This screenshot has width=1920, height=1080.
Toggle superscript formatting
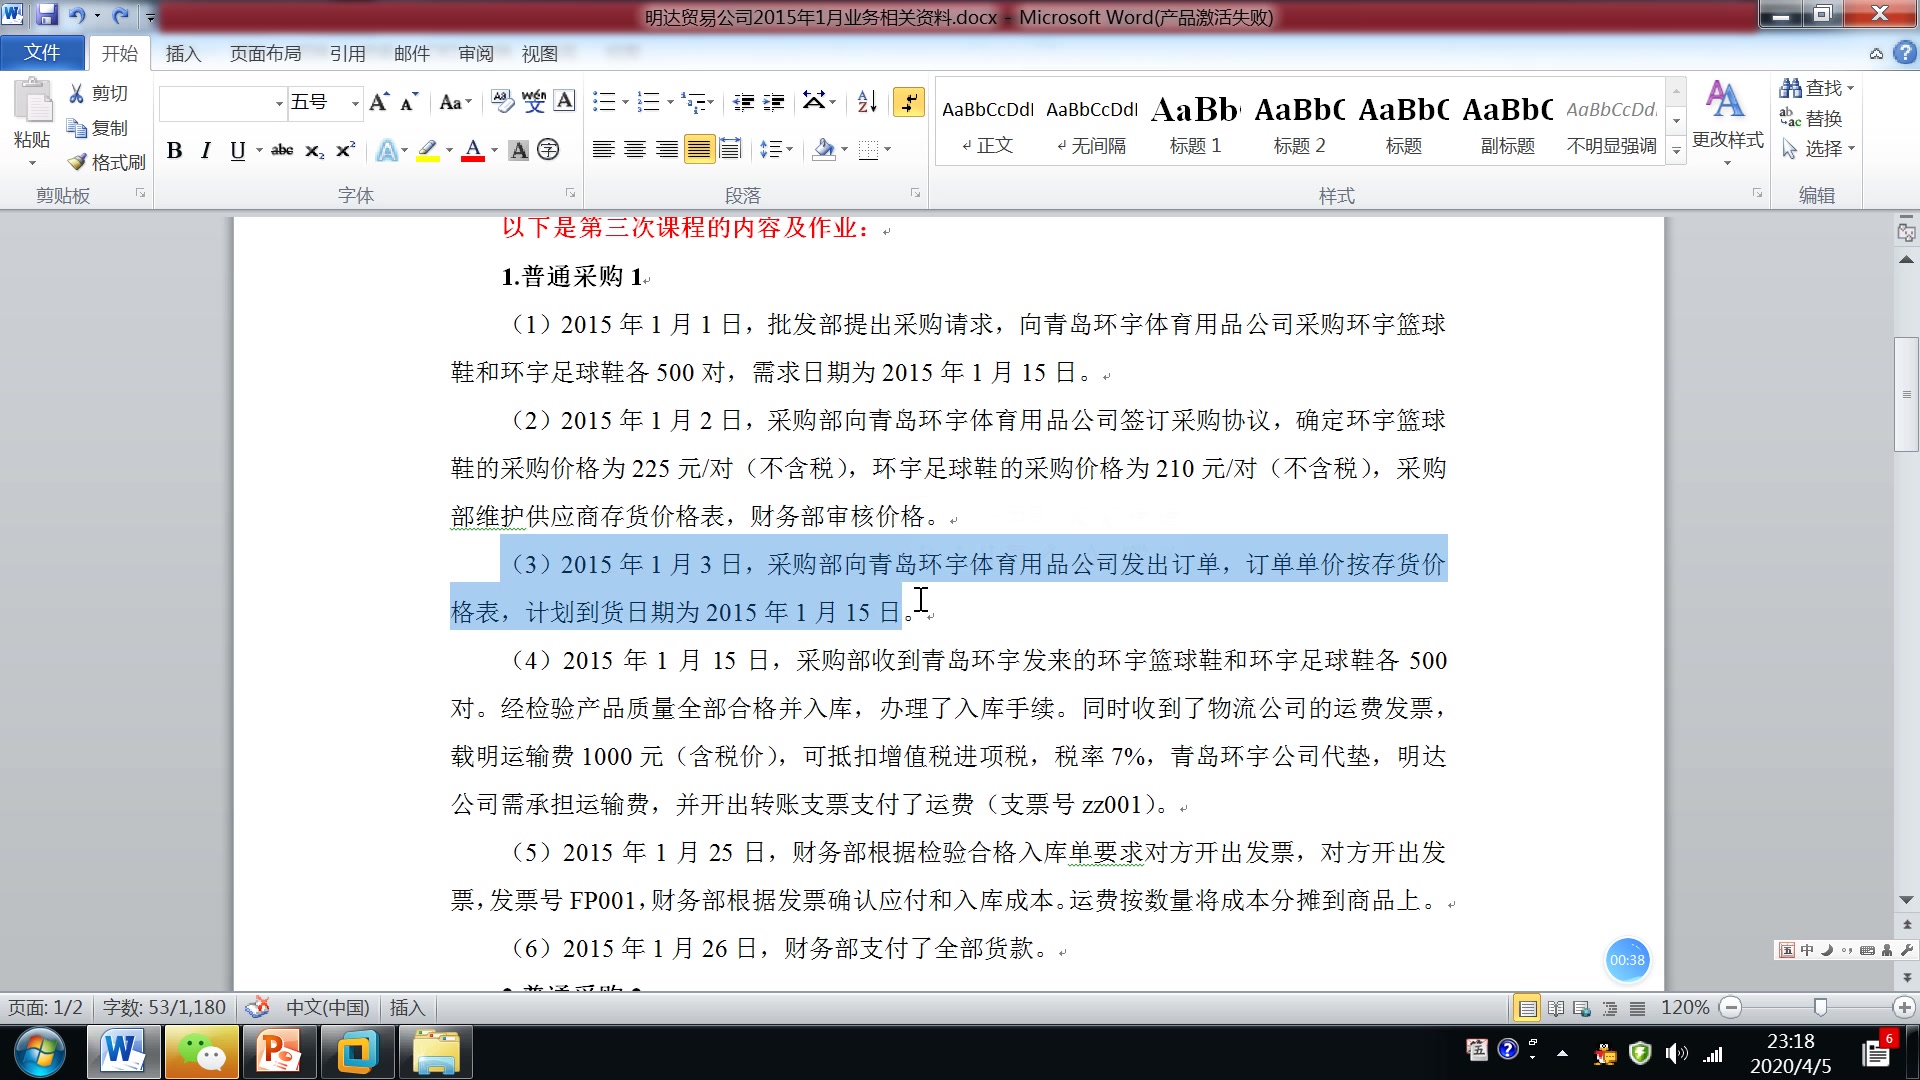click(x=344, y=150)
